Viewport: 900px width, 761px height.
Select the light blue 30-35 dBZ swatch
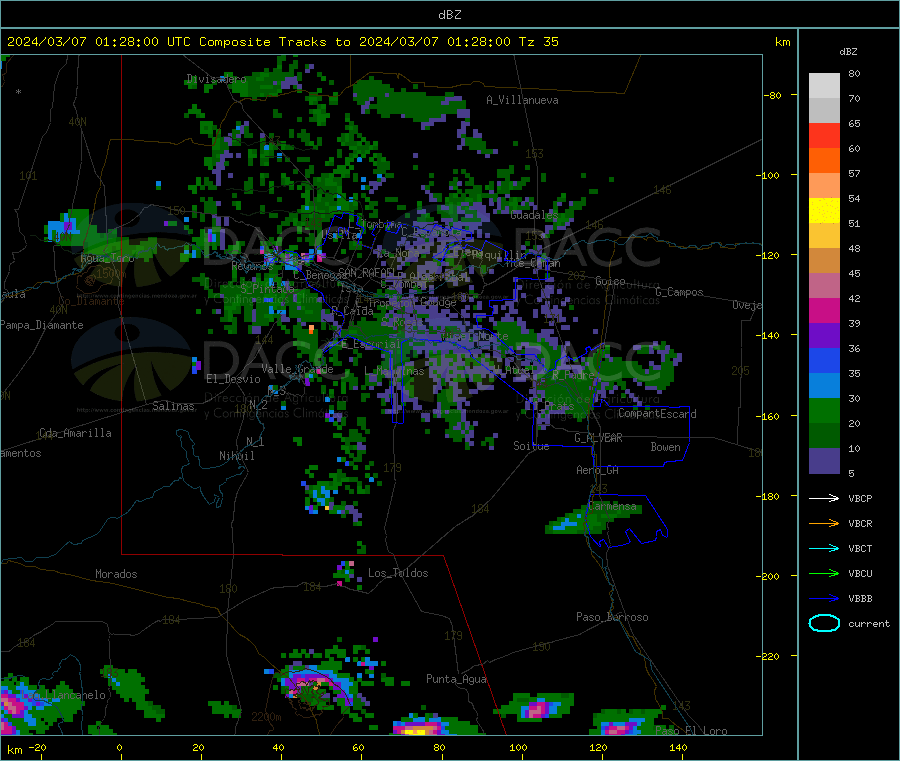pyautogui.click(x=824, y=386)
